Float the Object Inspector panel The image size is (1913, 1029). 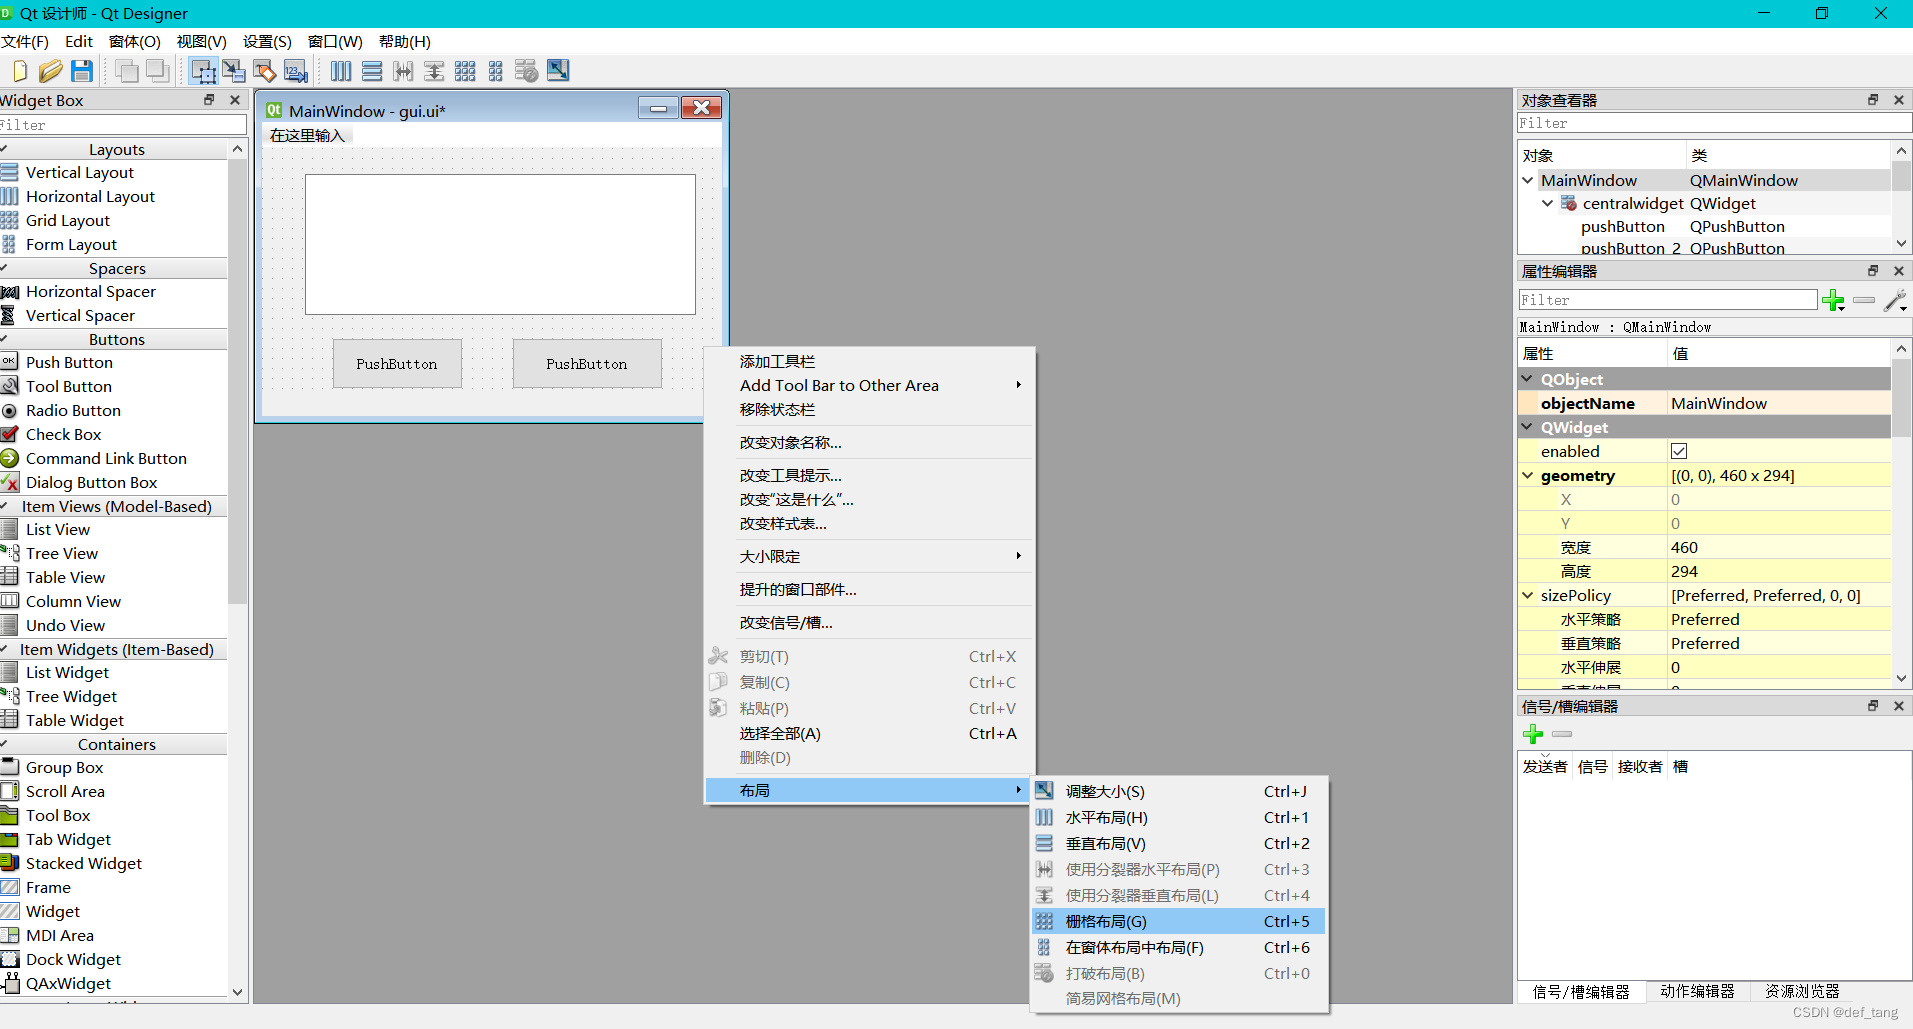pos(1873,100)
